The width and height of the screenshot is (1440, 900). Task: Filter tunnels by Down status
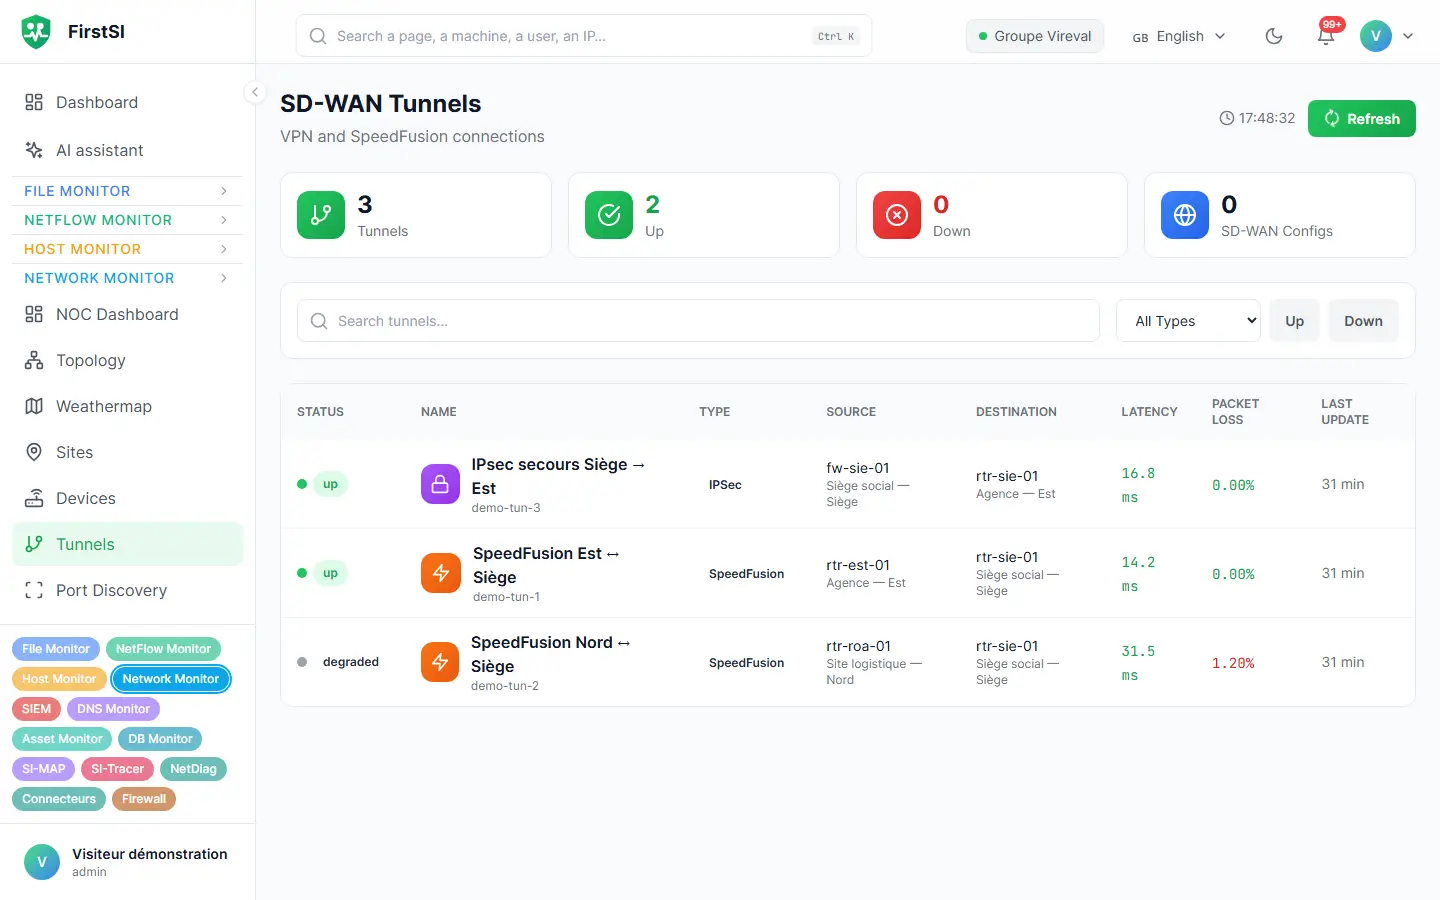point(1363,321)
